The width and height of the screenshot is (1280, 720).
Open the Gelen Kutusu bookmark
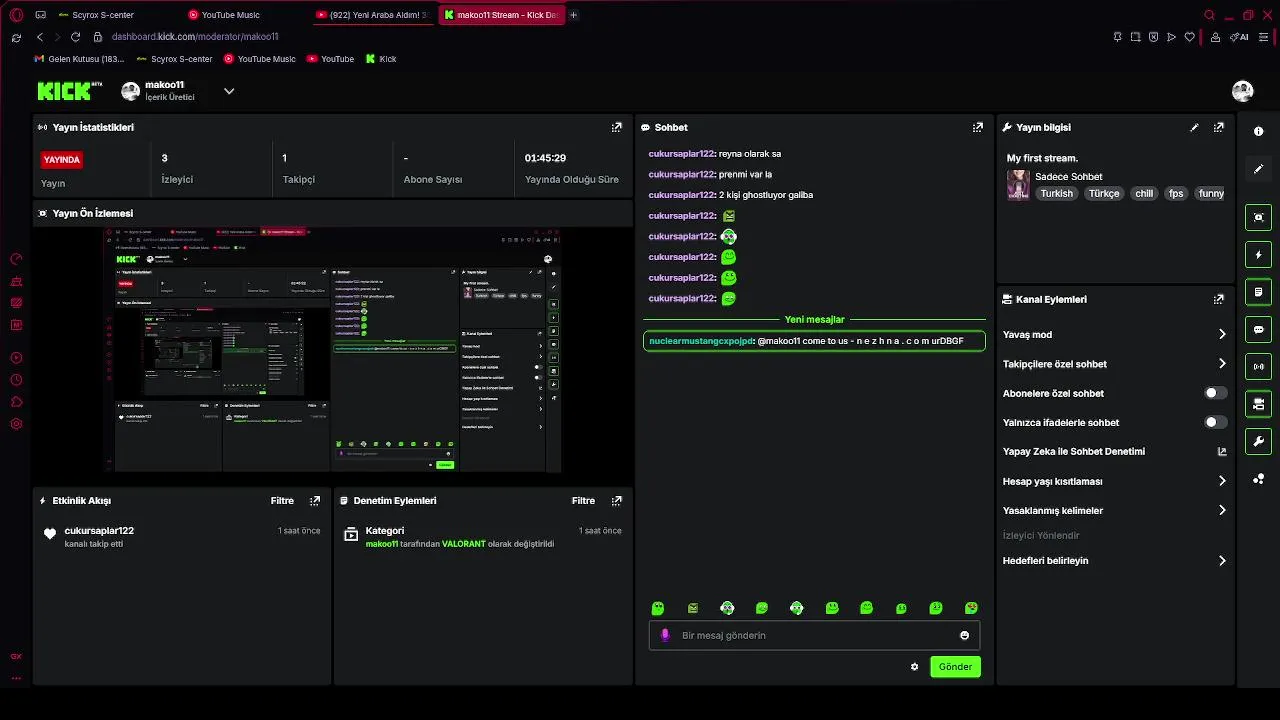(x=78, y=59)
